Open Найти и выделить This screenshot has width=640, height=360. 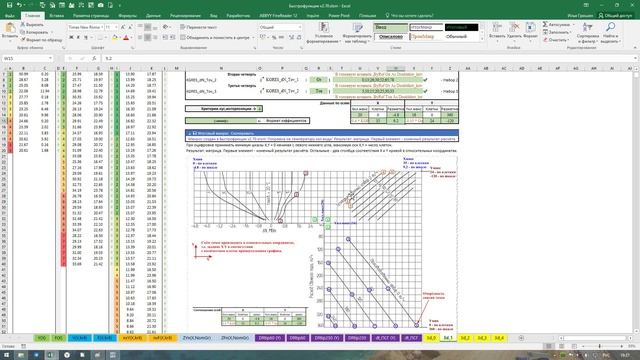point(610,33)
